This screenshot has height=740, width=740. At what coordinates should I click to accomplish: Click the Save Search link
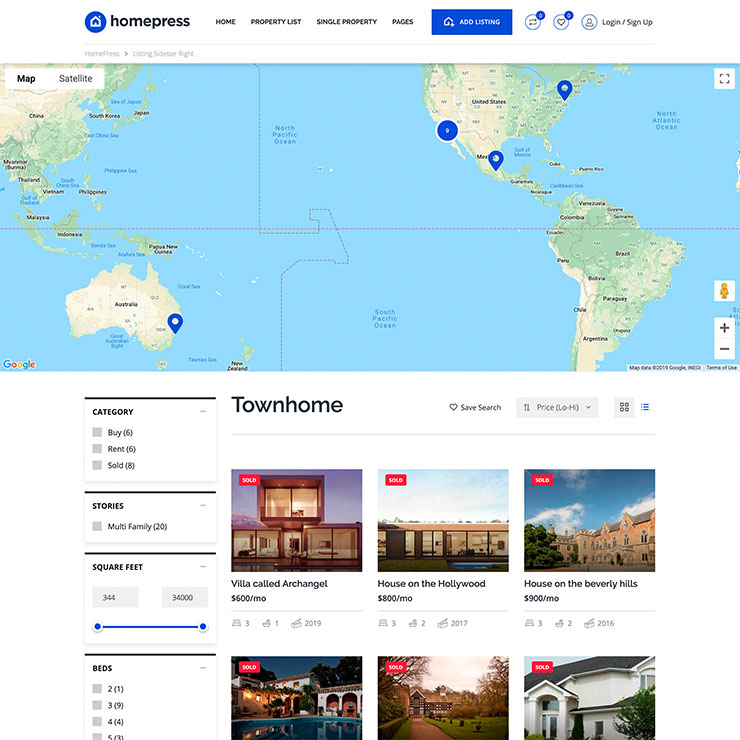pyautogui.click(x=475, y=407)
